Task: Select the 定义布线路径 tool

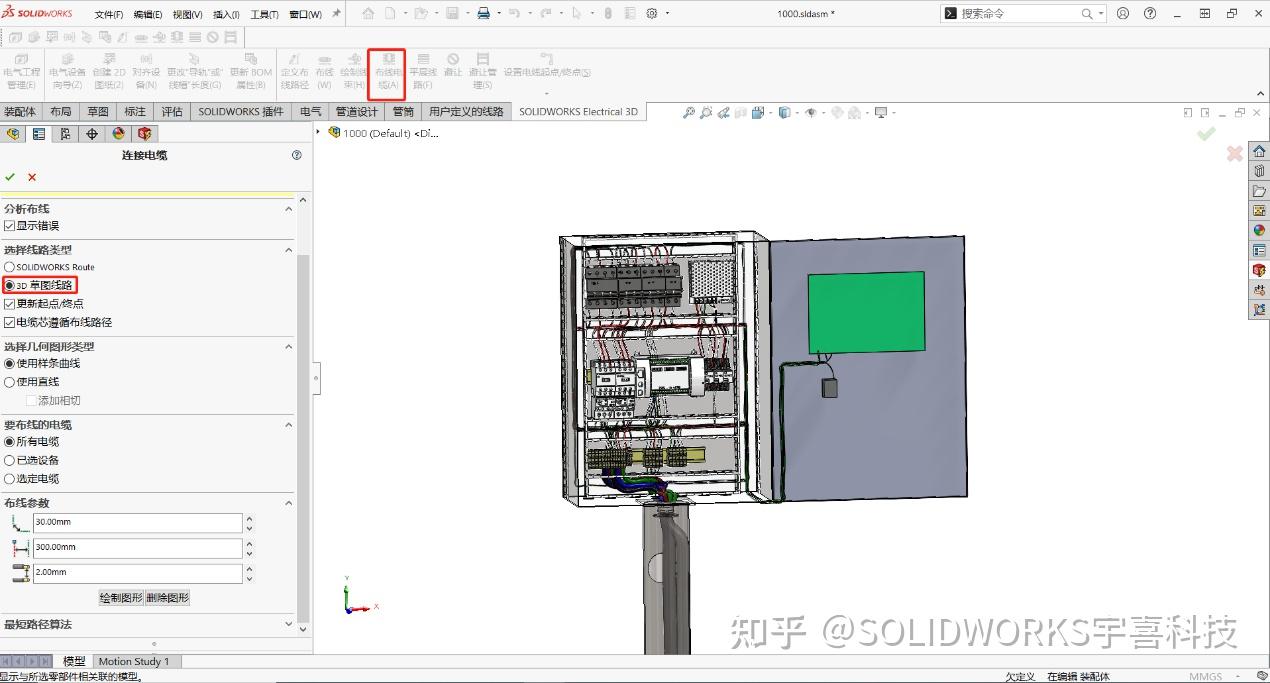Action: [295, 70]
